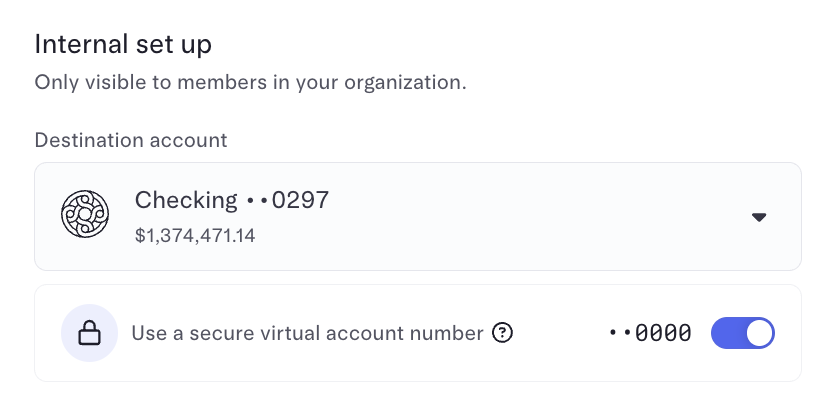
Task: Click the lavender circle behind the lock
Action: pyautogui.click(x=90, y=333)
